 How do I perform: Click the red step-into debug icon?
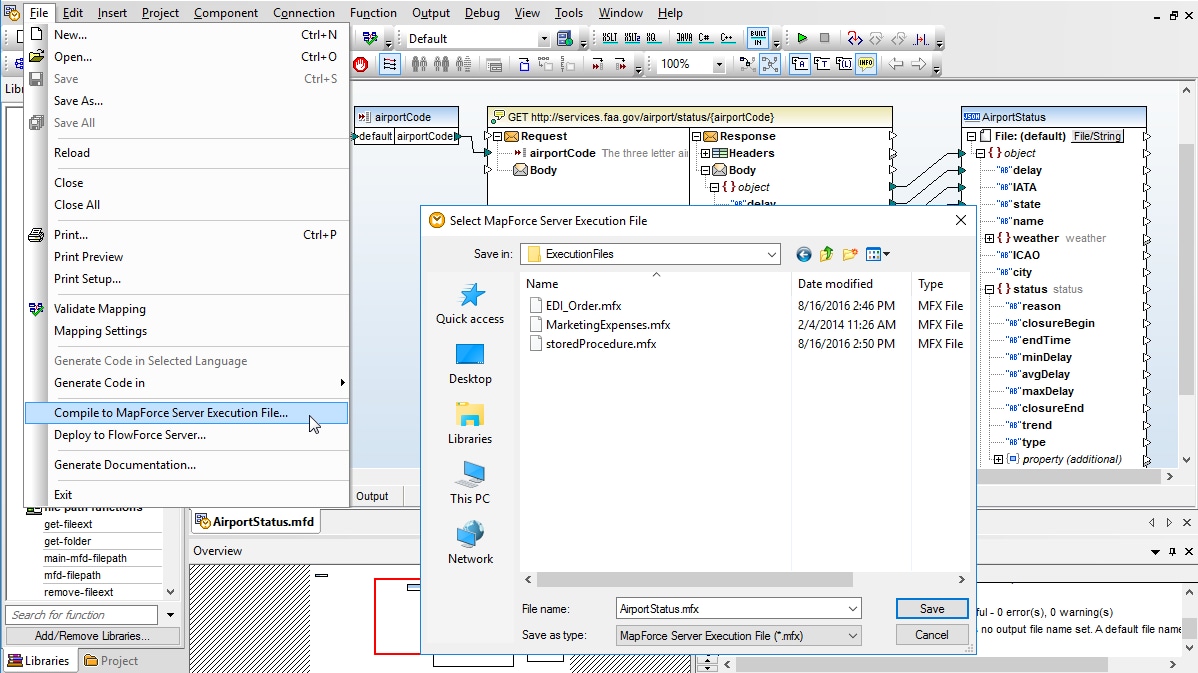pyautogui.click(x=854, y=38)
